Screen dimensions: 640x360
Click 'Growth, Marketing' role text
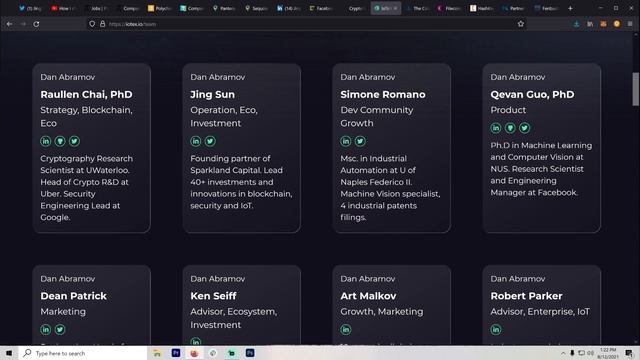coord(382,312)
